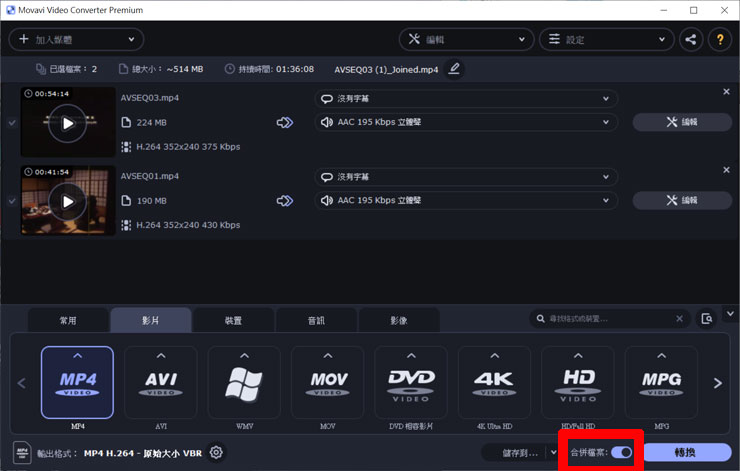Select the AVI video format
740x471 pixels.
tap(161, 382)
